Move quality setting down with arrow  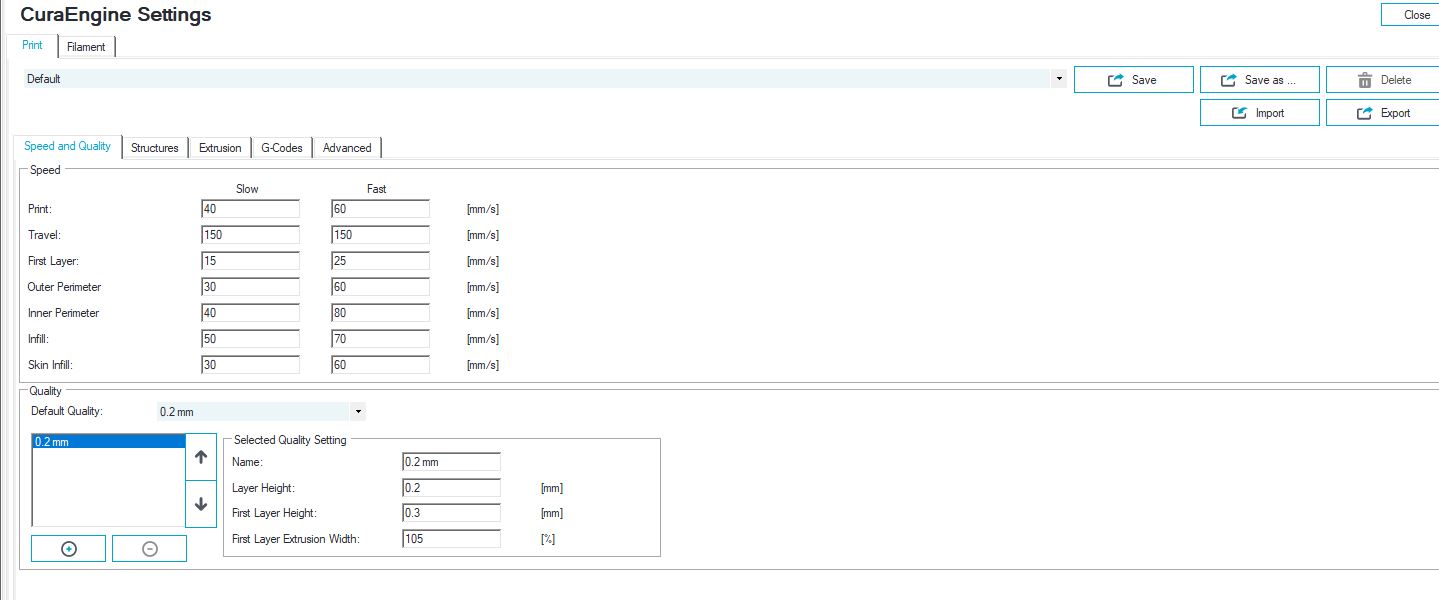[x=201, y=504]
